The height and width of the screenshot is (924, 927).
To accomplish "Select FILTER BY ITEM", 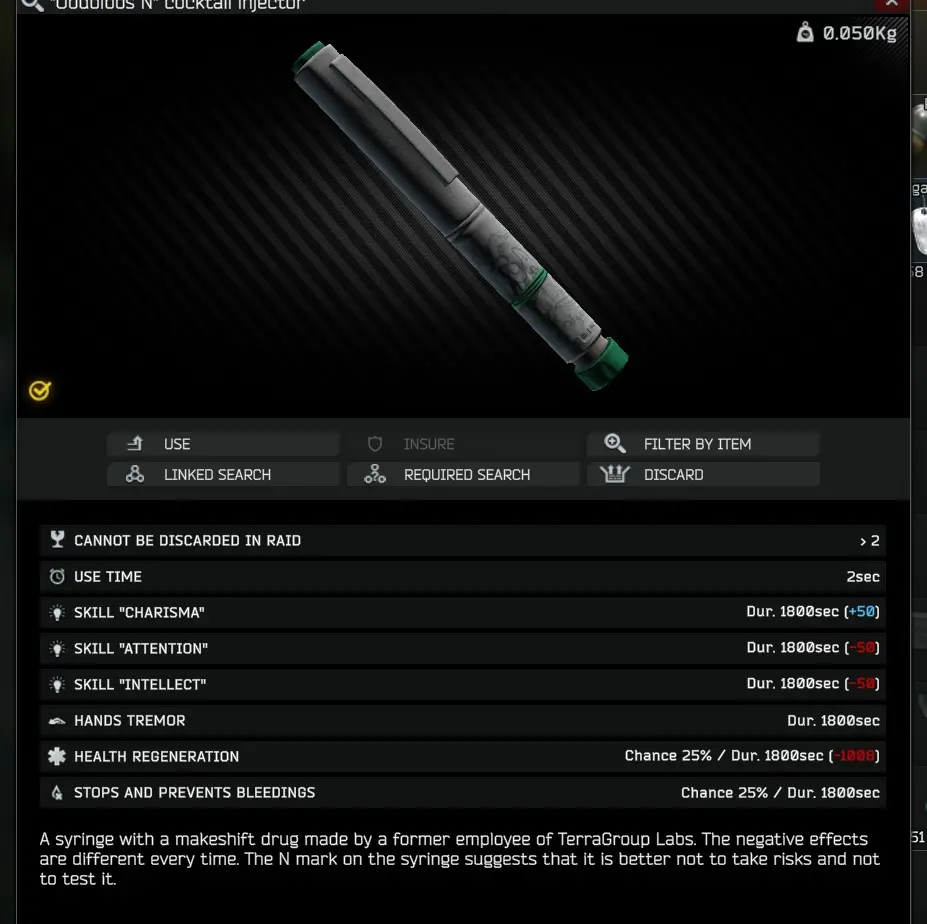I will [x=703, y=444].
